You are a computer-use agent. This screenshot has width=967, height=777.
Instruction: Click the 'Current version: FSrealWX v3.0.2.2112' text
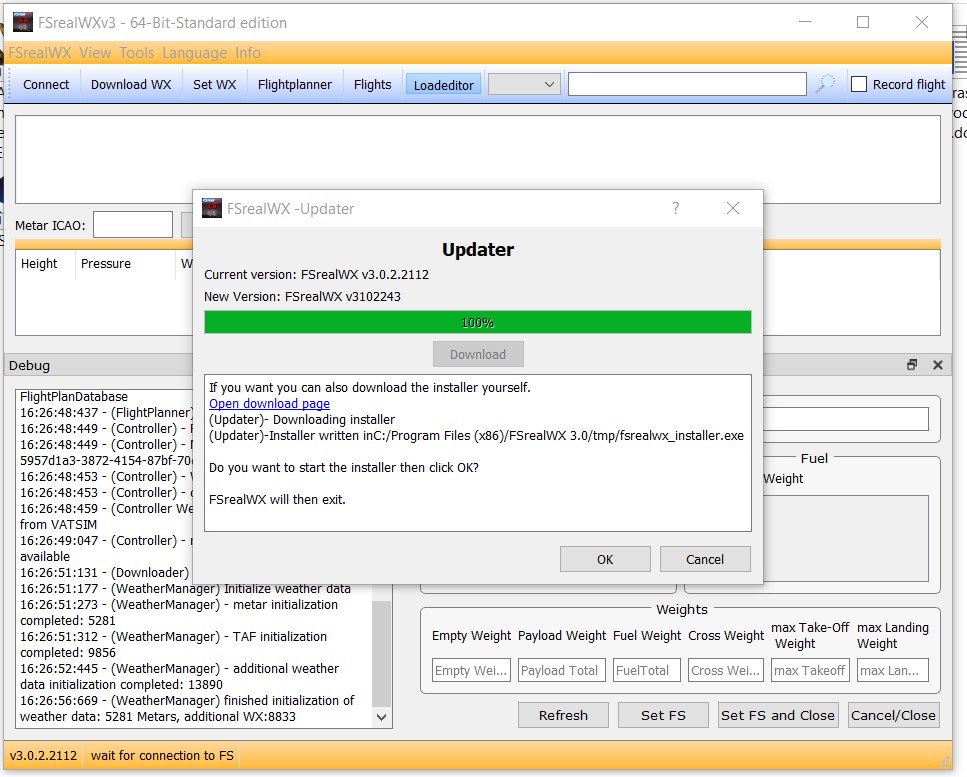coord(316,274)
